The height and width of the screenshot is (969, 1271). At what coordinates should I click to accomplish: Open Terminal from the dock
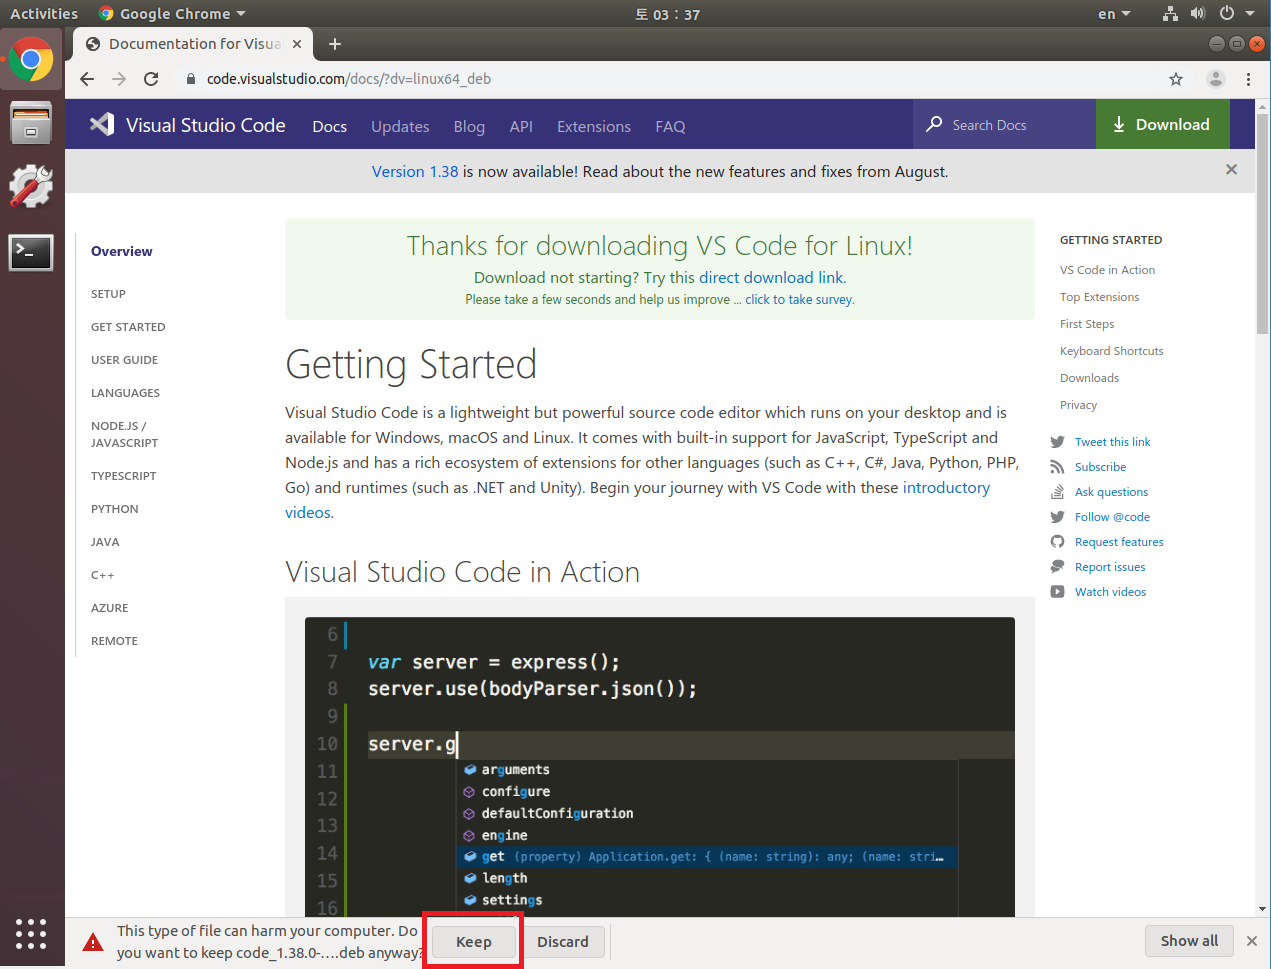pyautogui.click(x=31, y=252)
